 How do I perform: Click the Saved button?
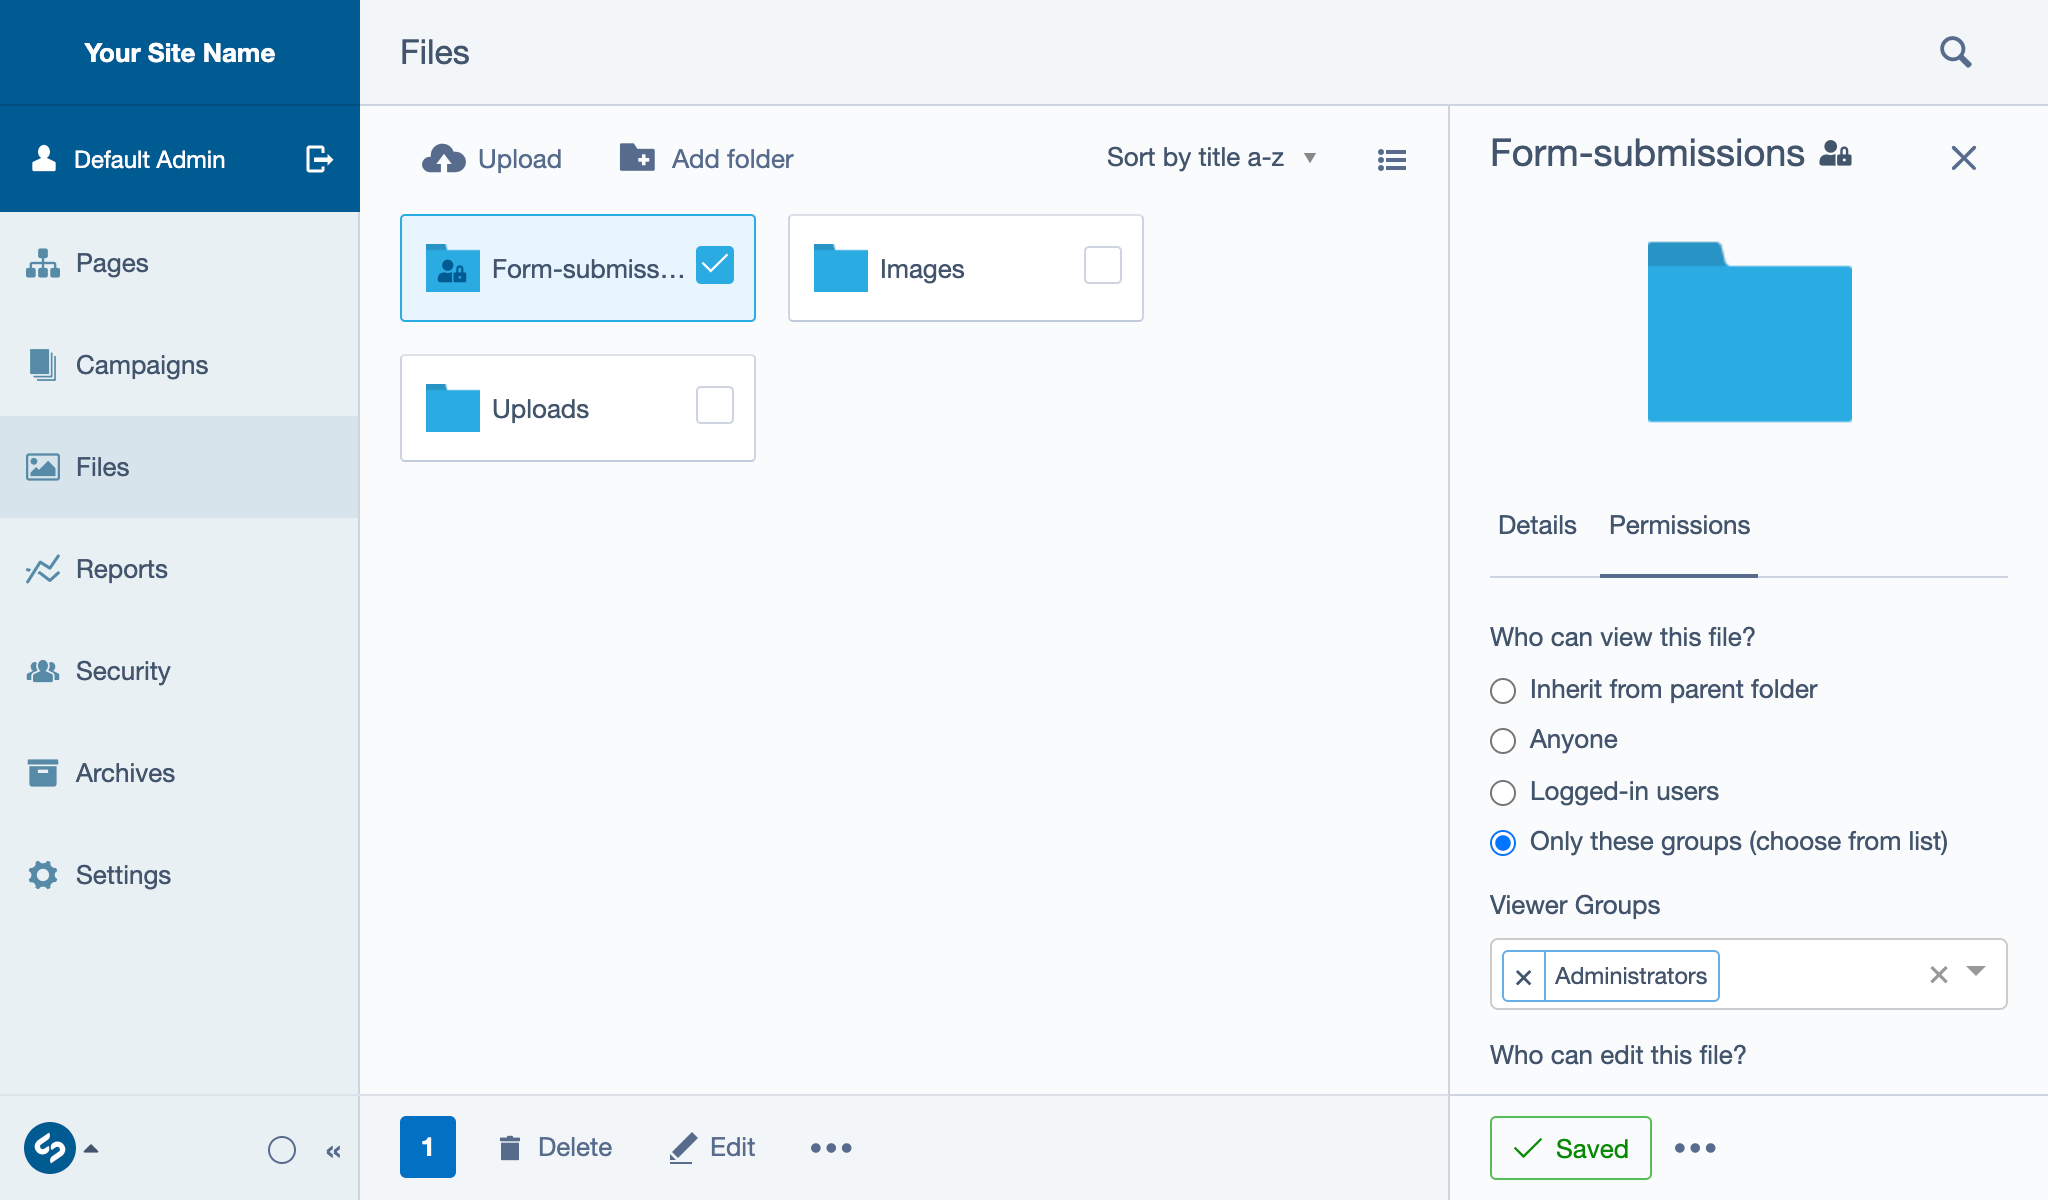coord(1570,1148)
